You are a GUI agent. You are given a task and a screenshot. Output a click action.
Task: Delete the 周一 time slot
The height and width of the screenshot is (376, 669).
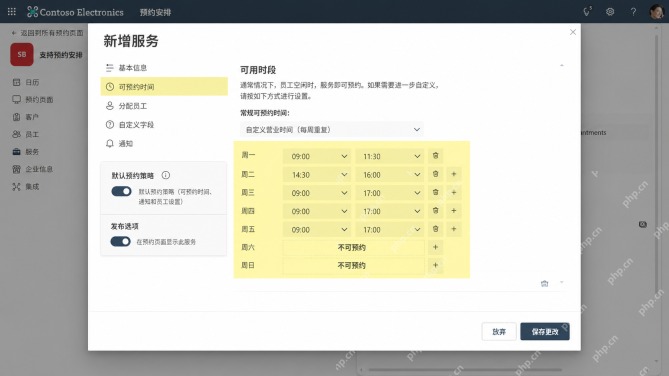pyautogui.click(x=436, y=156)
